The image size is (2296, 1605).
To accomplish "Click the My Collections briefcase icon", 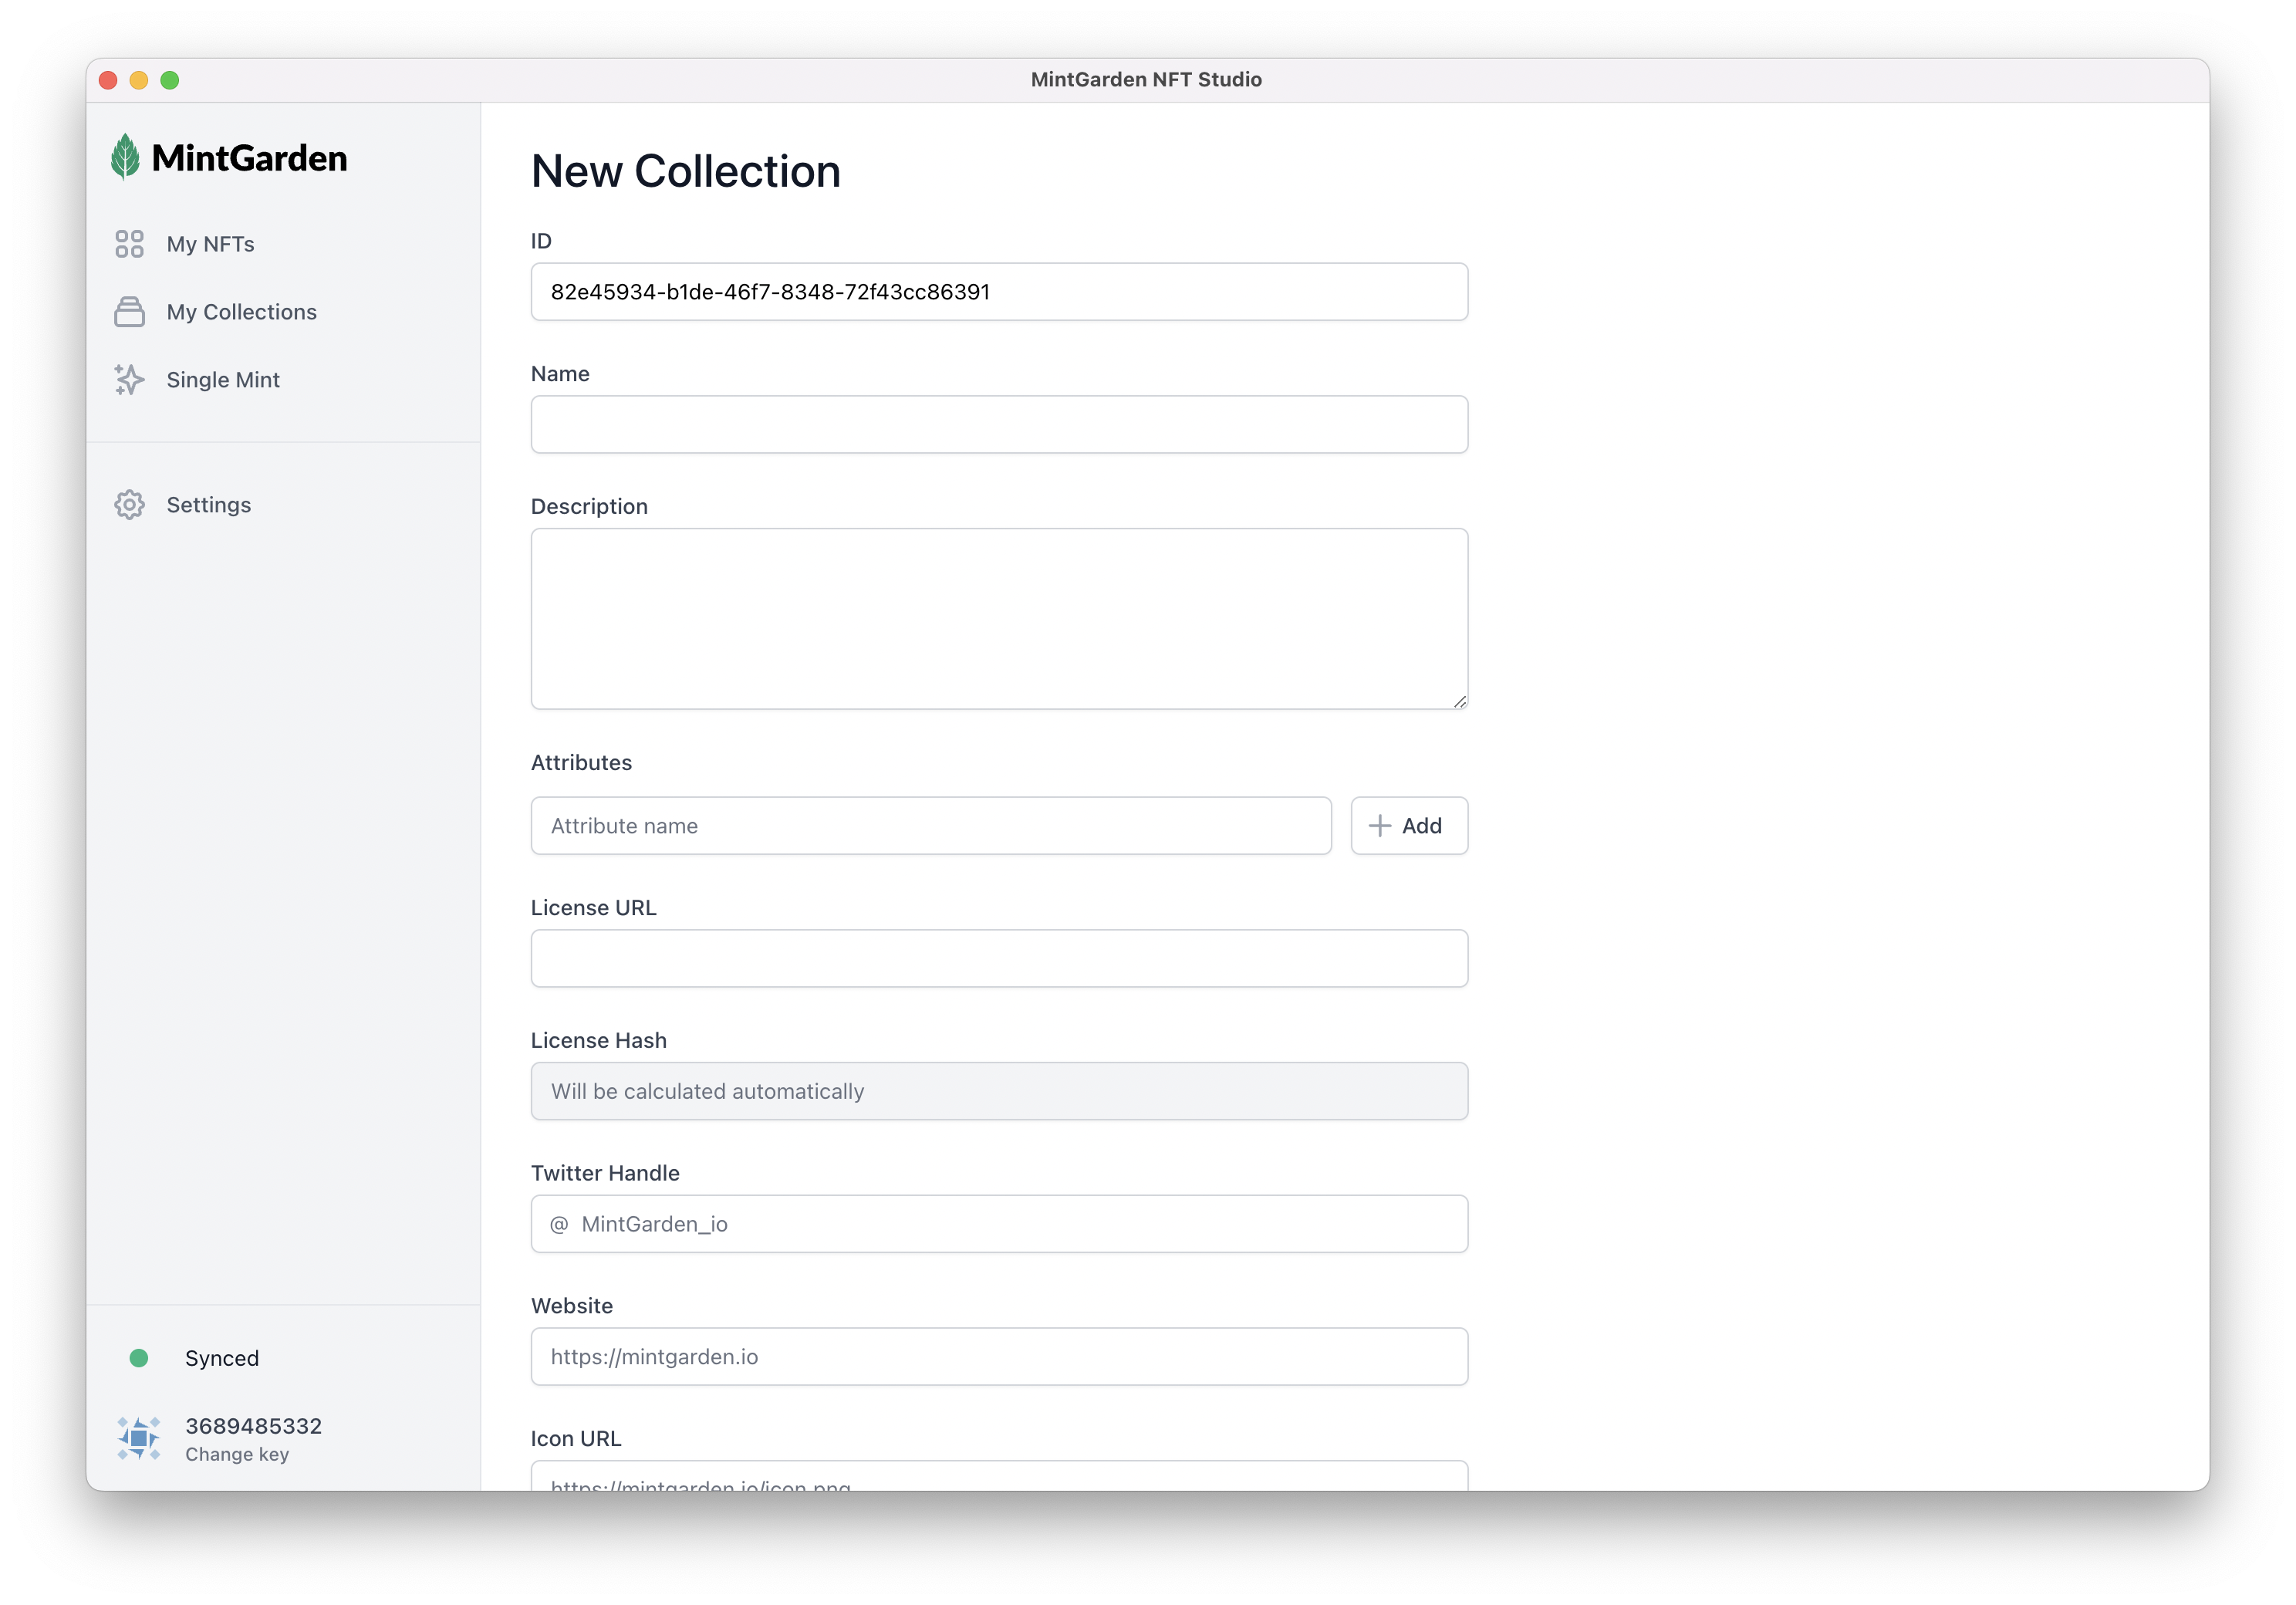I will pos(130,311).
